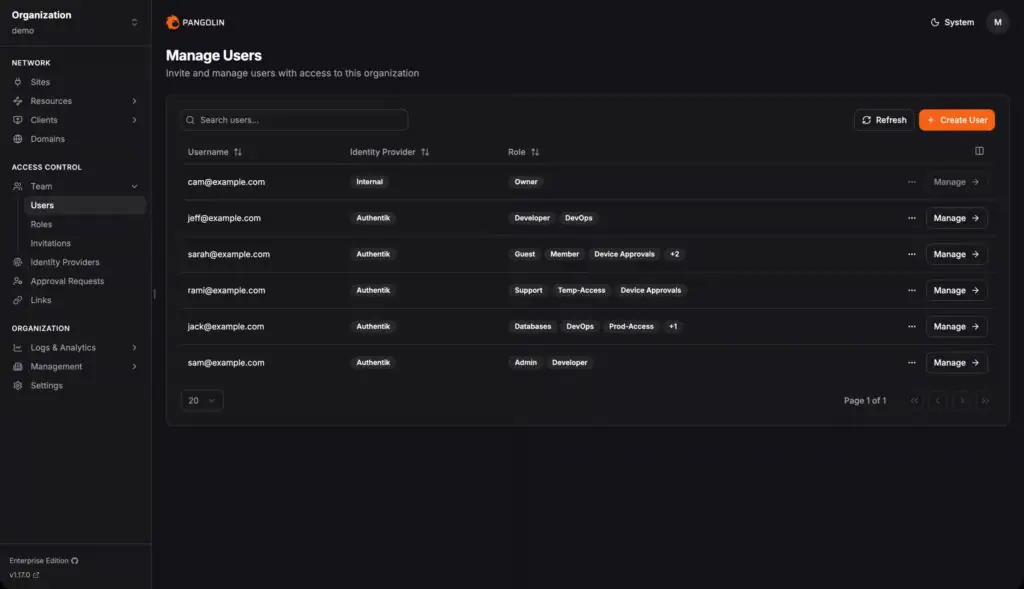This screenshot has width=1024, height=589.
Task: Click the Pangolin logo icon
Action: tap(173, 22)
